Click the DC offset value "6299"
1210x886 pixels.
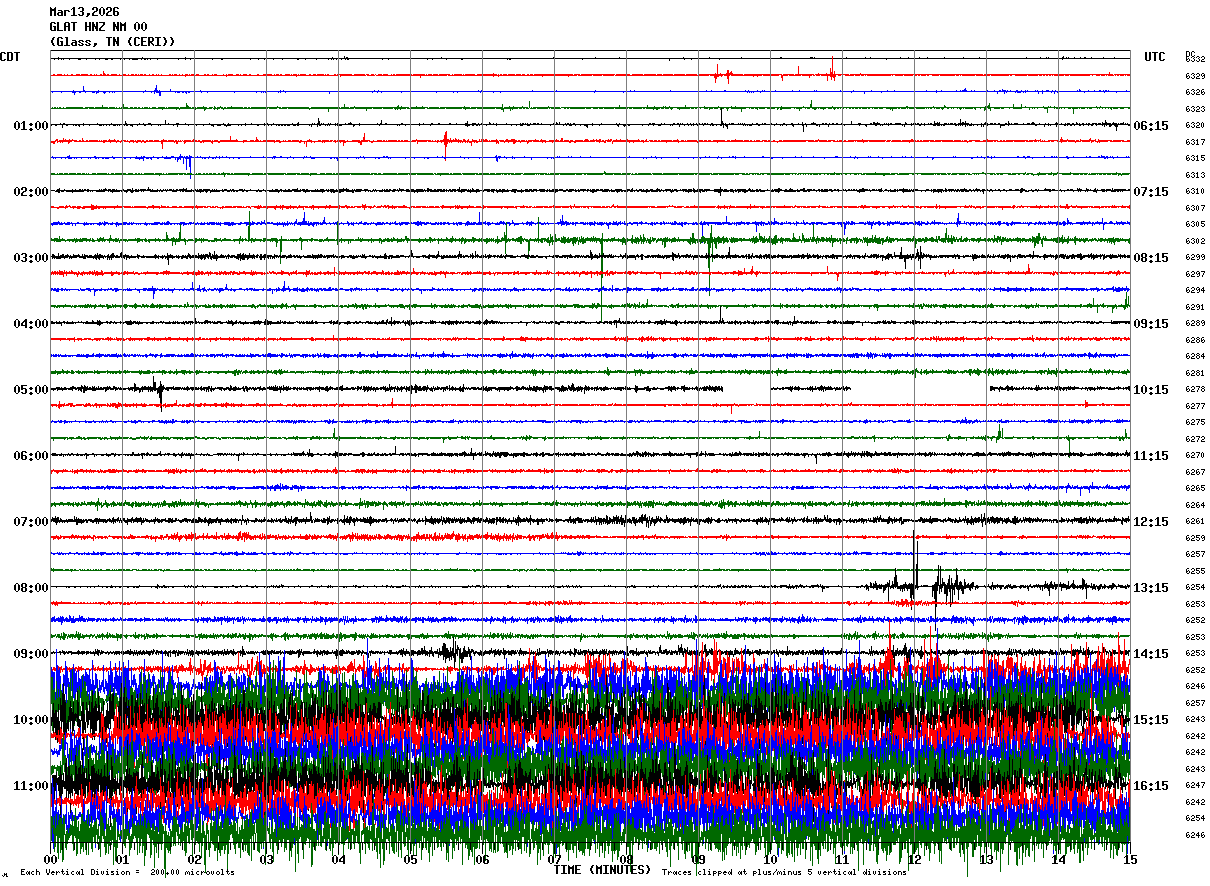(x=1195, y=257)
